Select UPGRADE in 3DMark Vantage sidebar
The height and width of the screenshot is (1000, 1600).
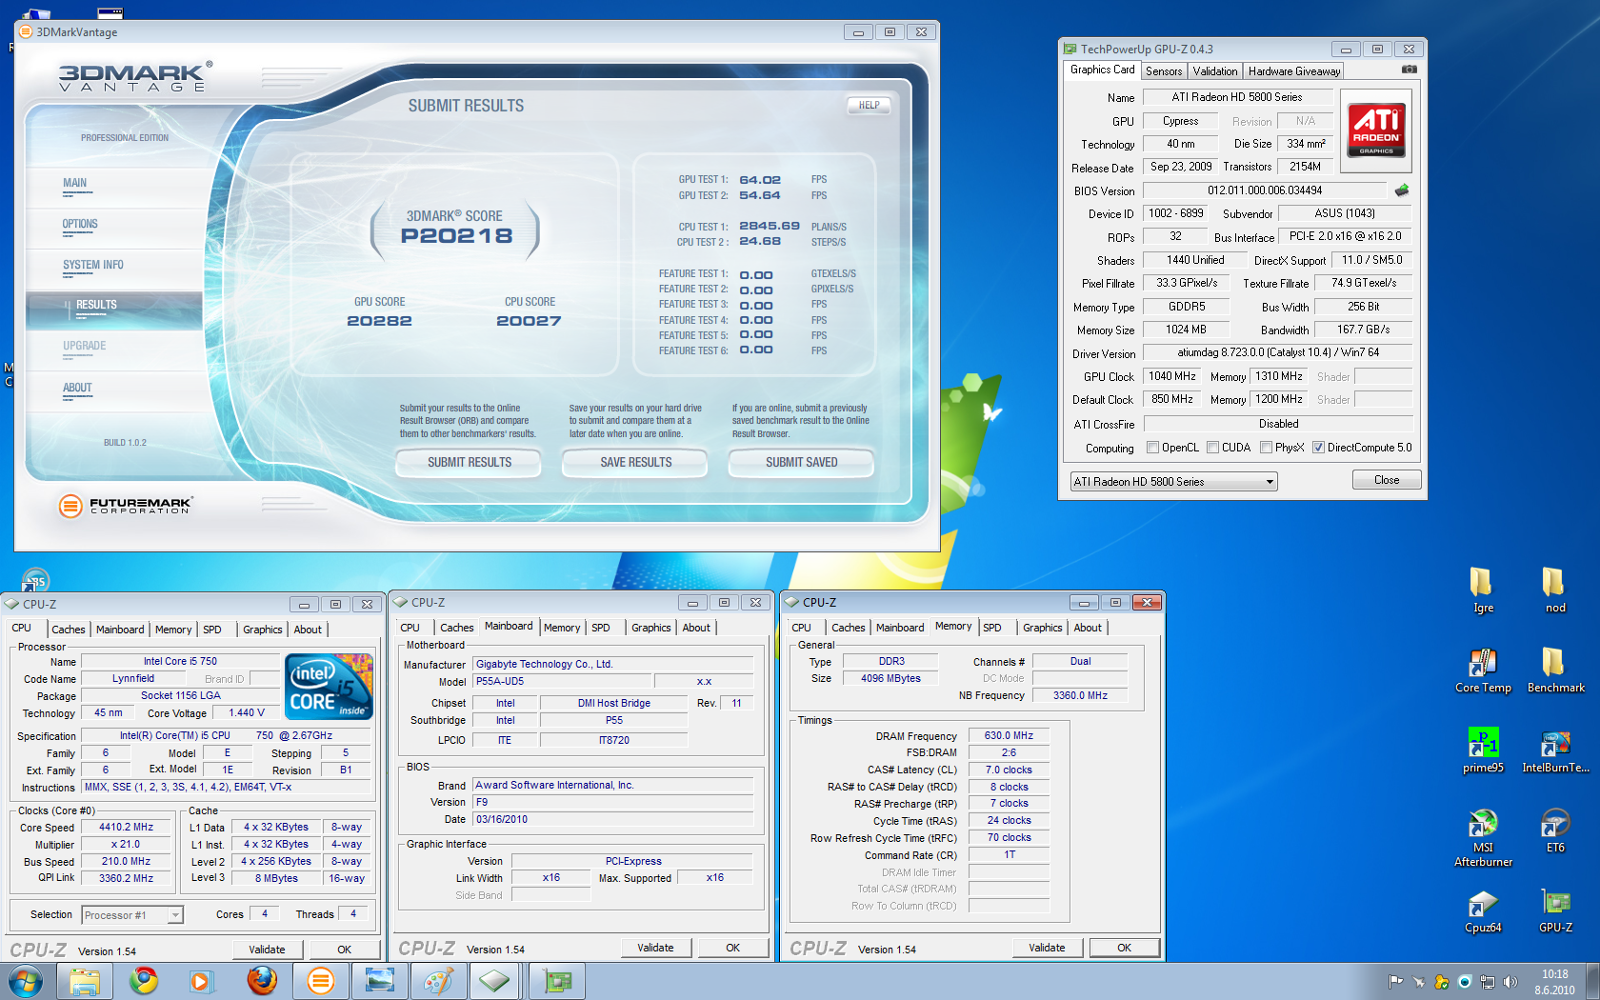pos(84,346)
